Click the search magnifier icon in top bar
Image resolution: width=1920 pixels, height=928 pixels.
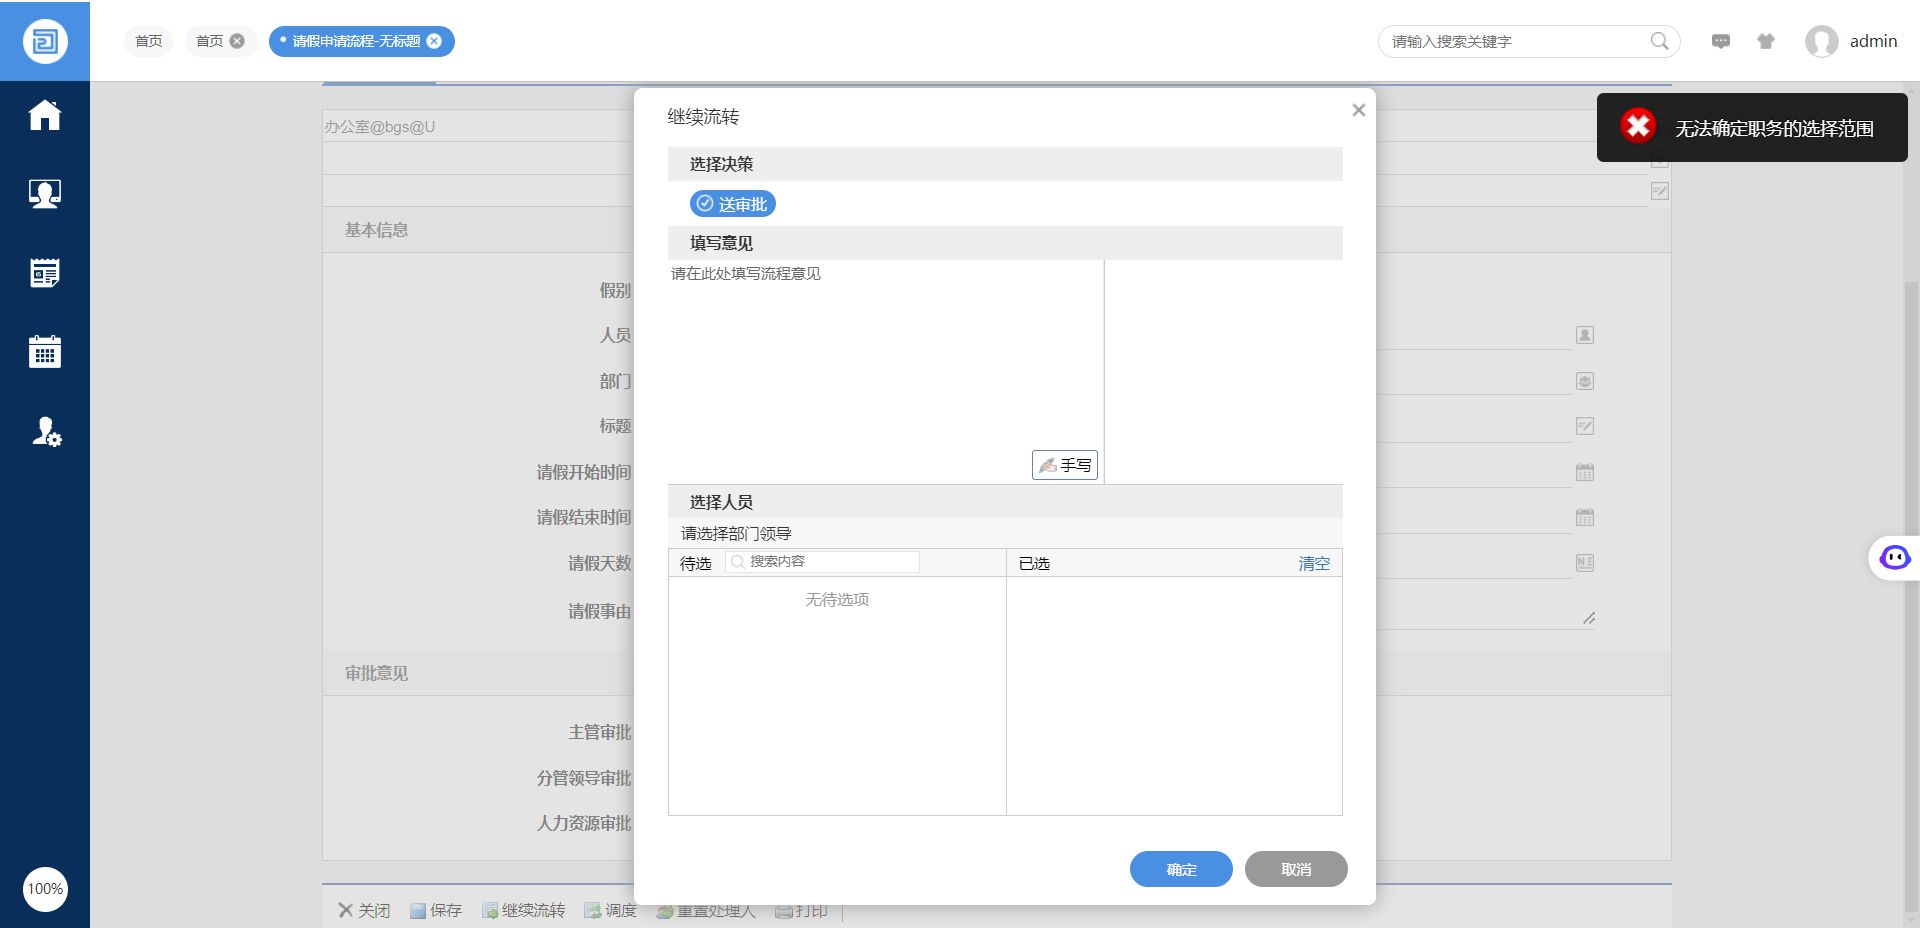pyautogui.click(x=1659, y=41)
